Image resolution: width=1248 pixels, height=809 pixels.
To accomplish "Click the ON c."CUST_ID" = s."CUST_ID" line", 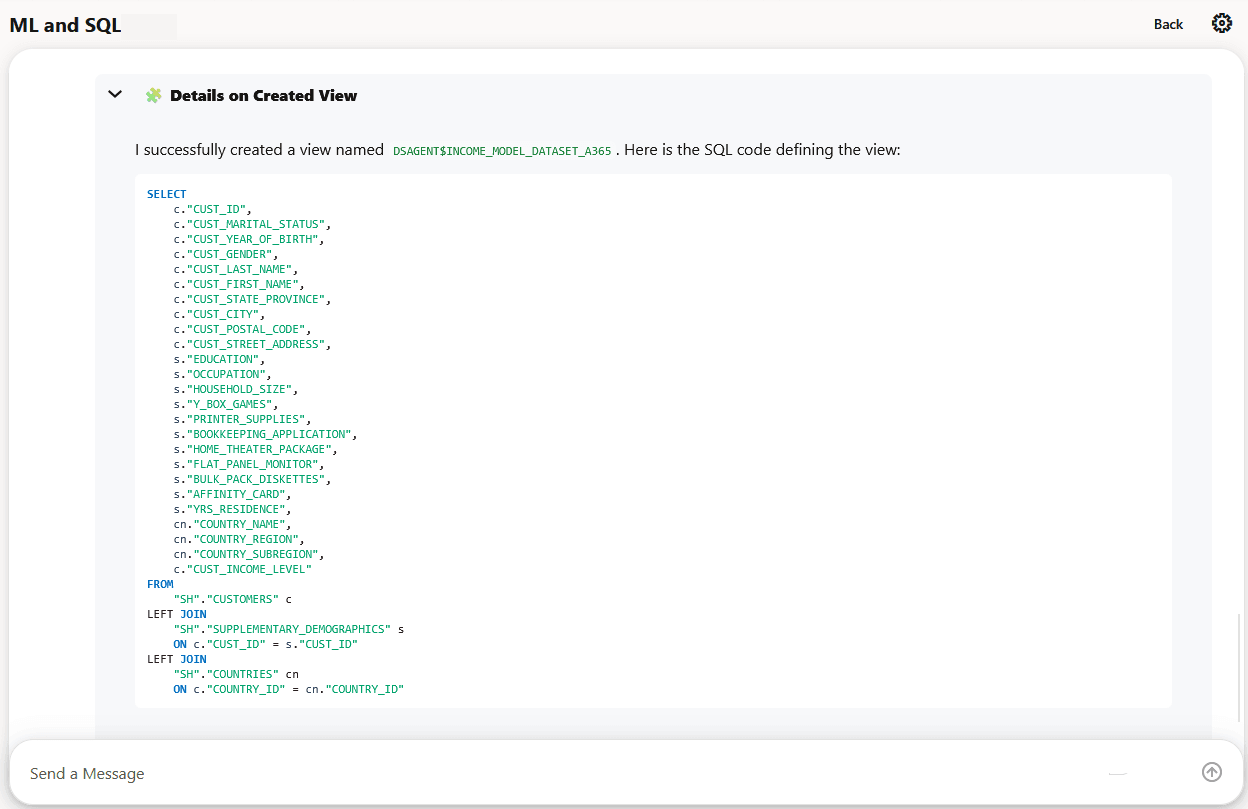I will pyautogui.click(x=265, y=644).
